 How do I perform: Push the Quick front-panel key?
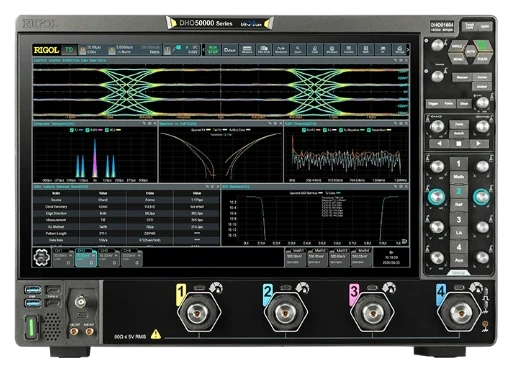485,26
